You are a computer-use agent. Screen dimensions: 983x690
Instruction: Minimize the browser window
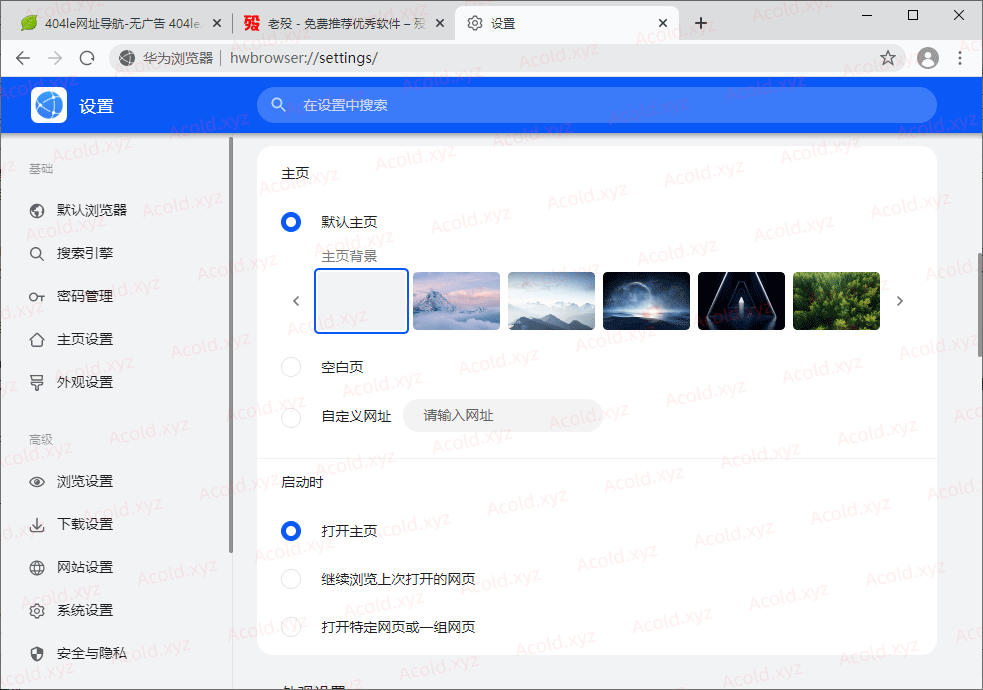tap(867, 15)
